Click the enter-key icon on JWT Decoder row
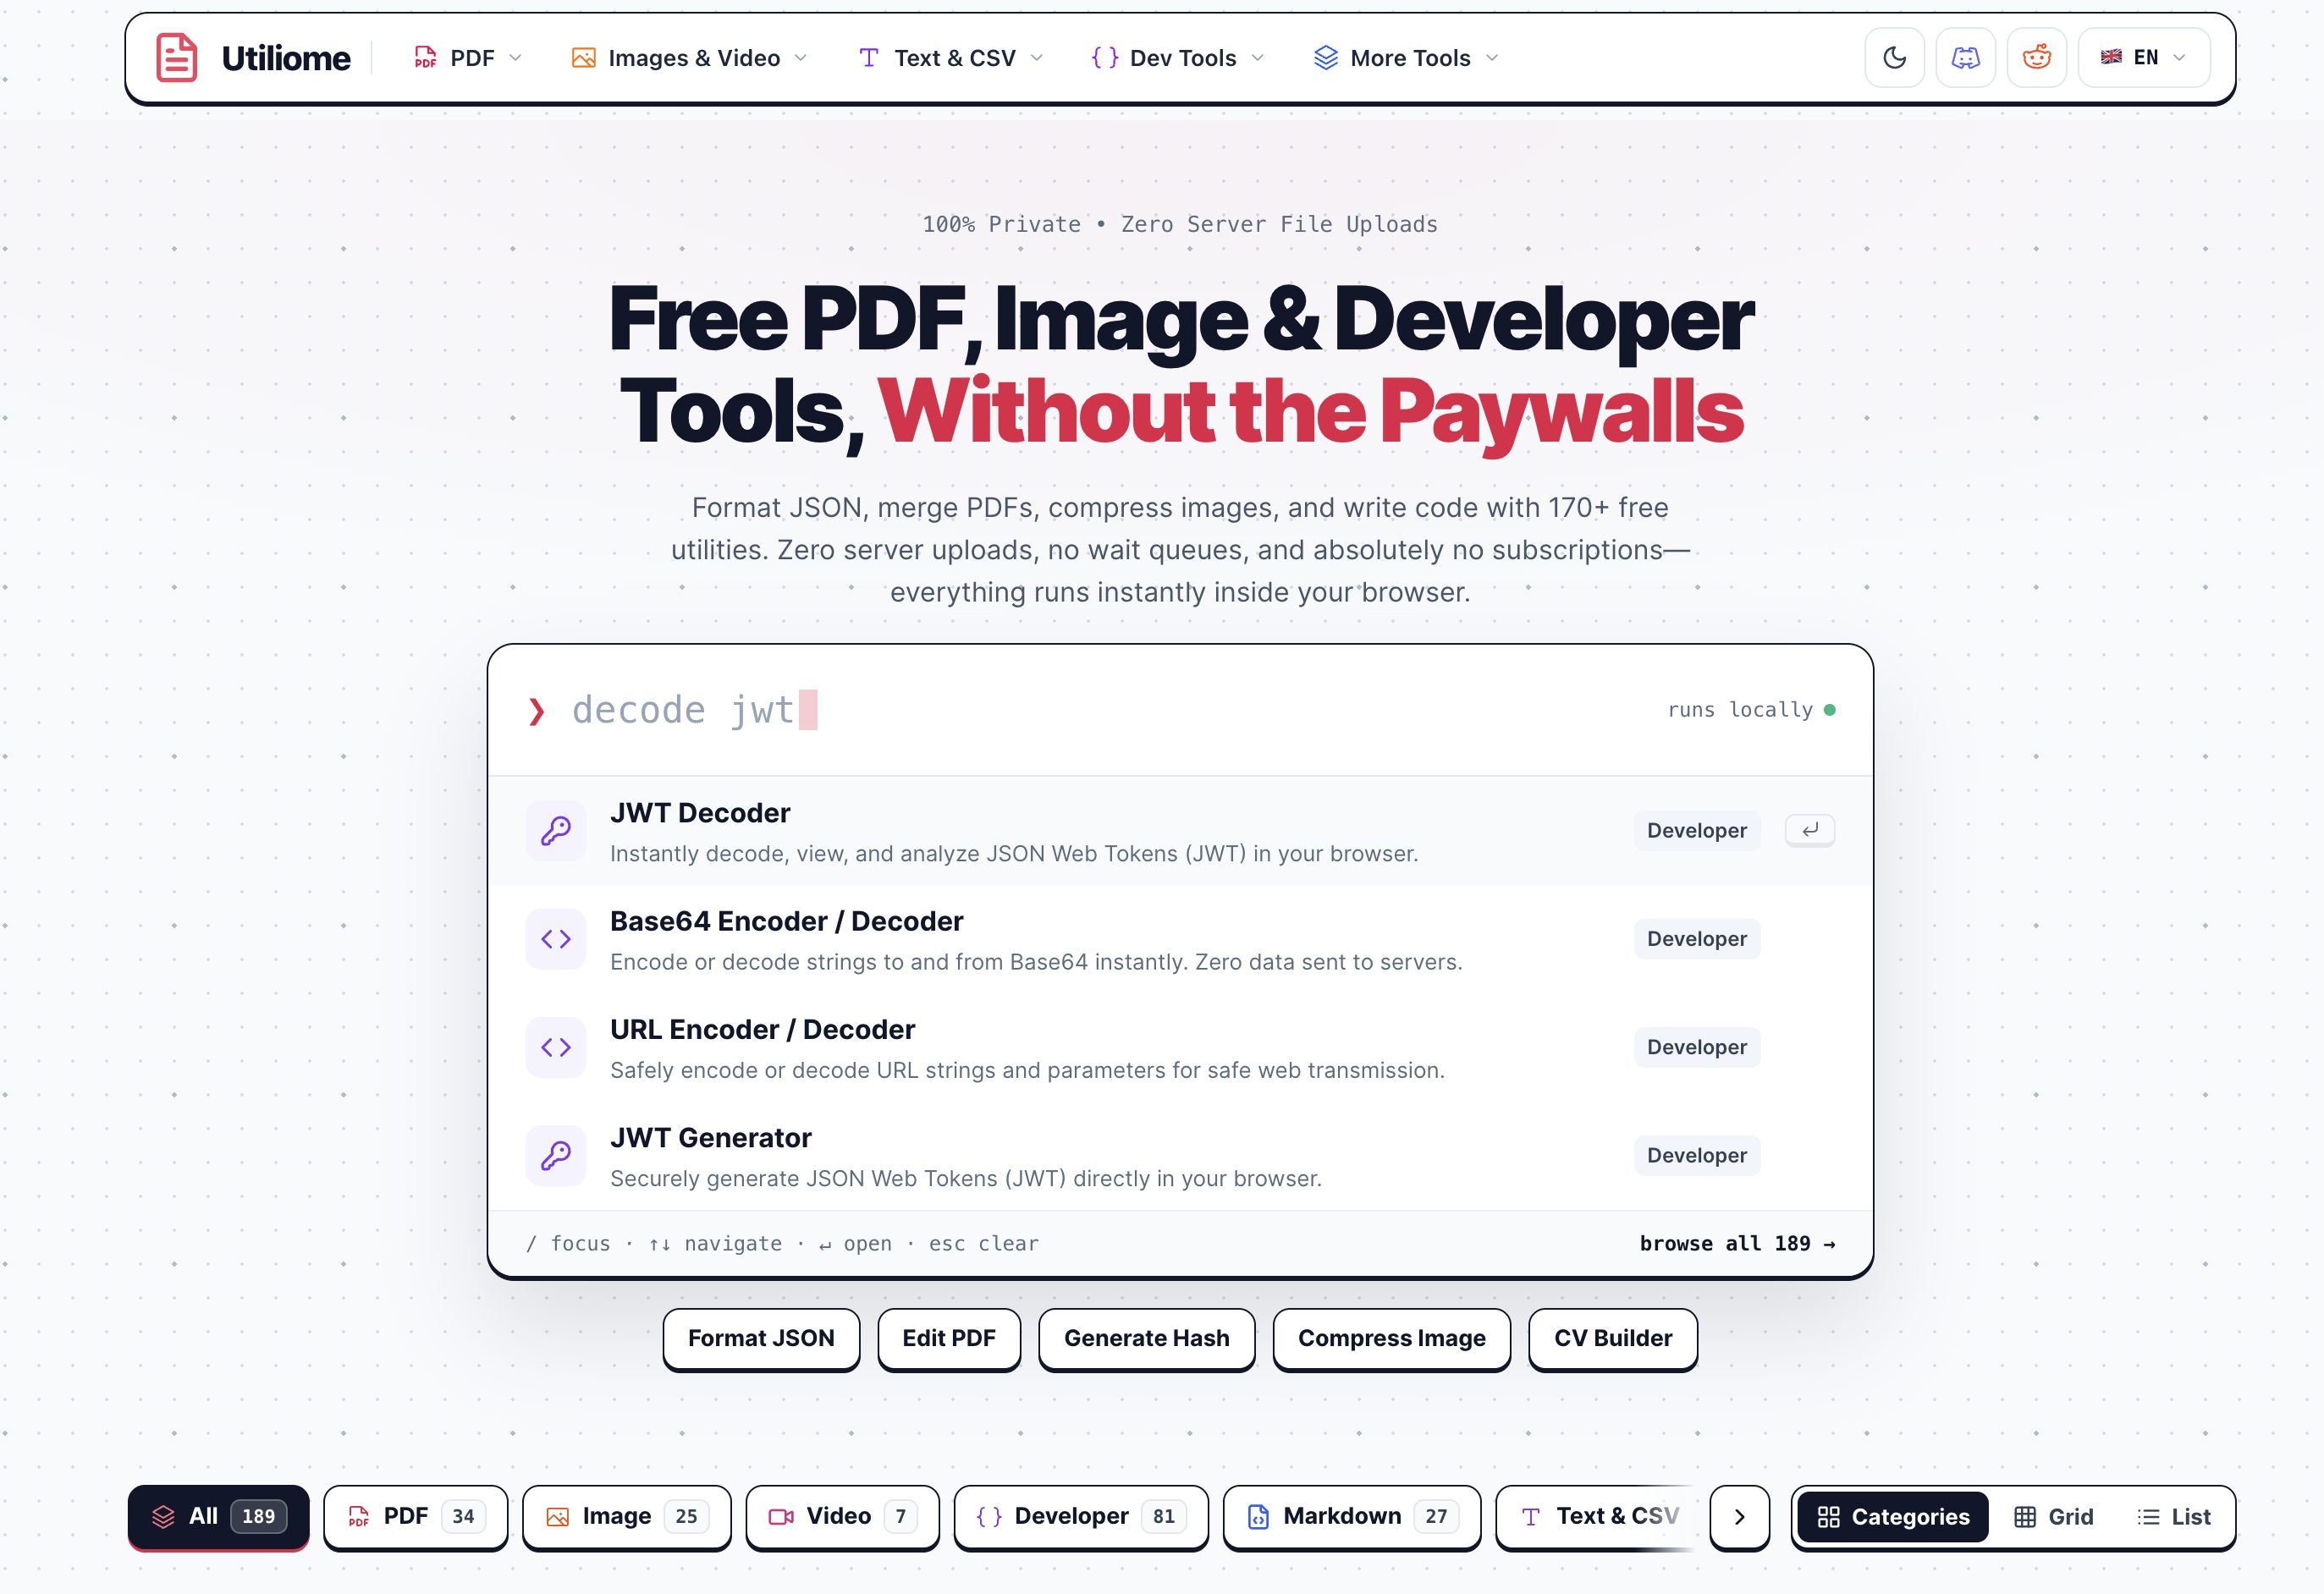Screen dimensions: 2324x1594 (1810, 830)
